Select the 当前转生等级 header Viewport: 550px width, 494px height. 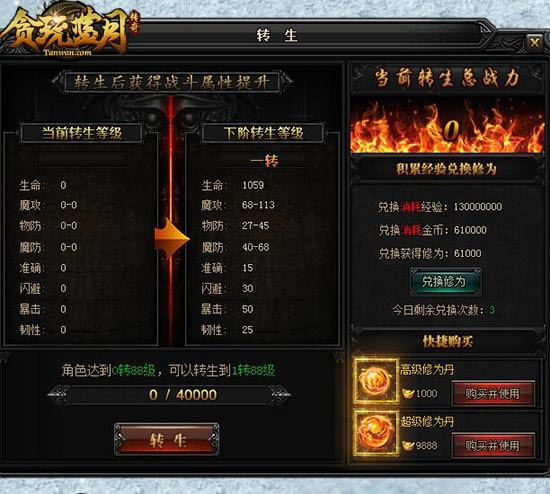[82, 133]
